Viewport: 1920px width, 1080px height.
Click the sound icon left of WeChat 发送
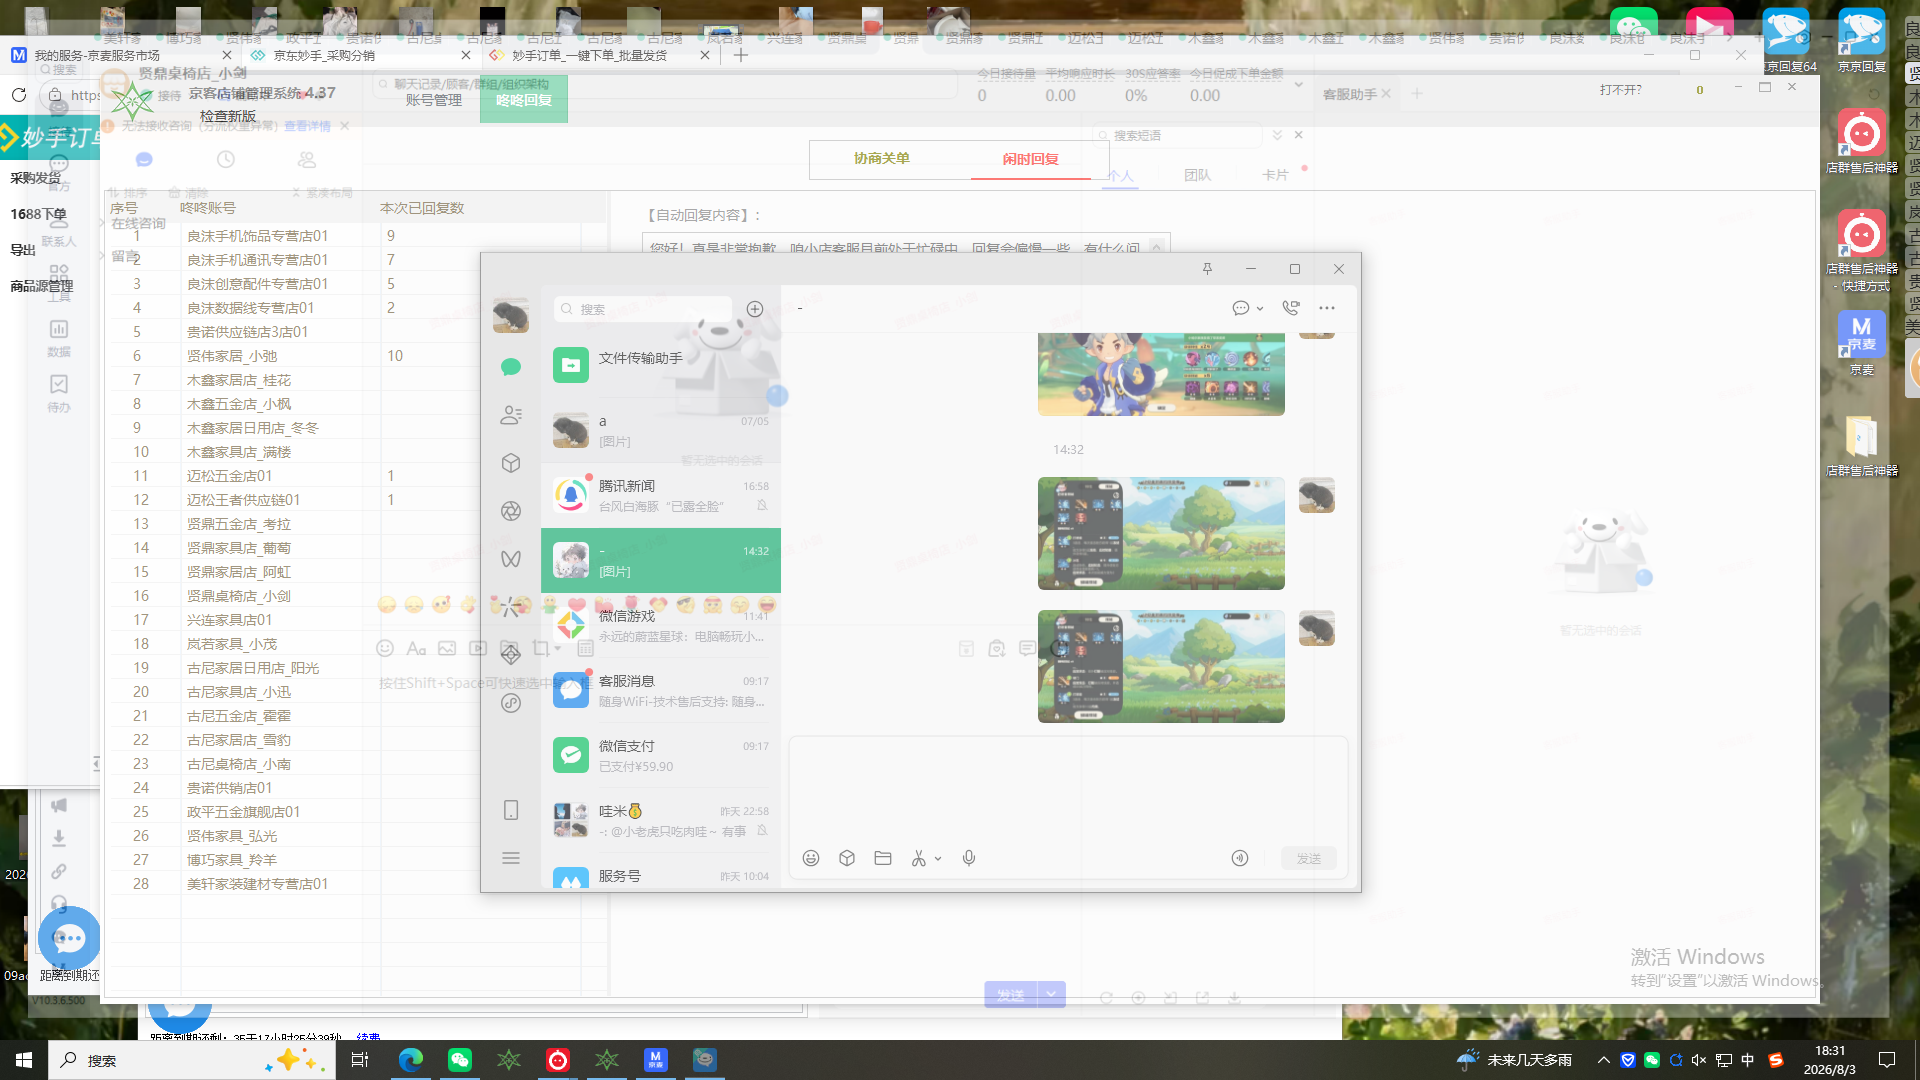tap(1240, 858)
